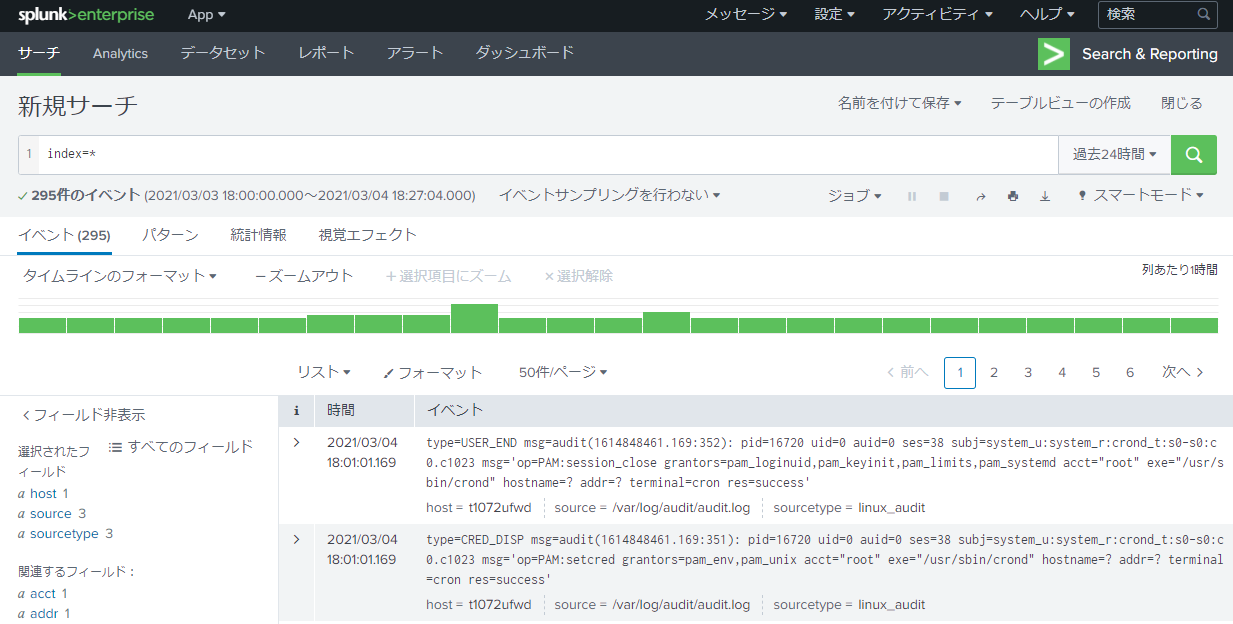Viewport: 1233px width, 624px height.
Task: Go to results page 5
Action: (x=1096, y=372)
